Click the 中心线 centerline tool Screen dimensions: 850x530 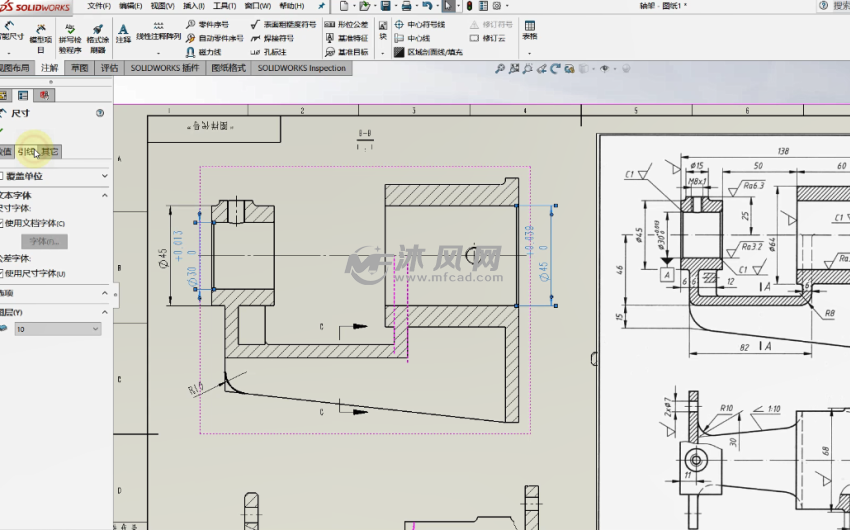point(412,38)
